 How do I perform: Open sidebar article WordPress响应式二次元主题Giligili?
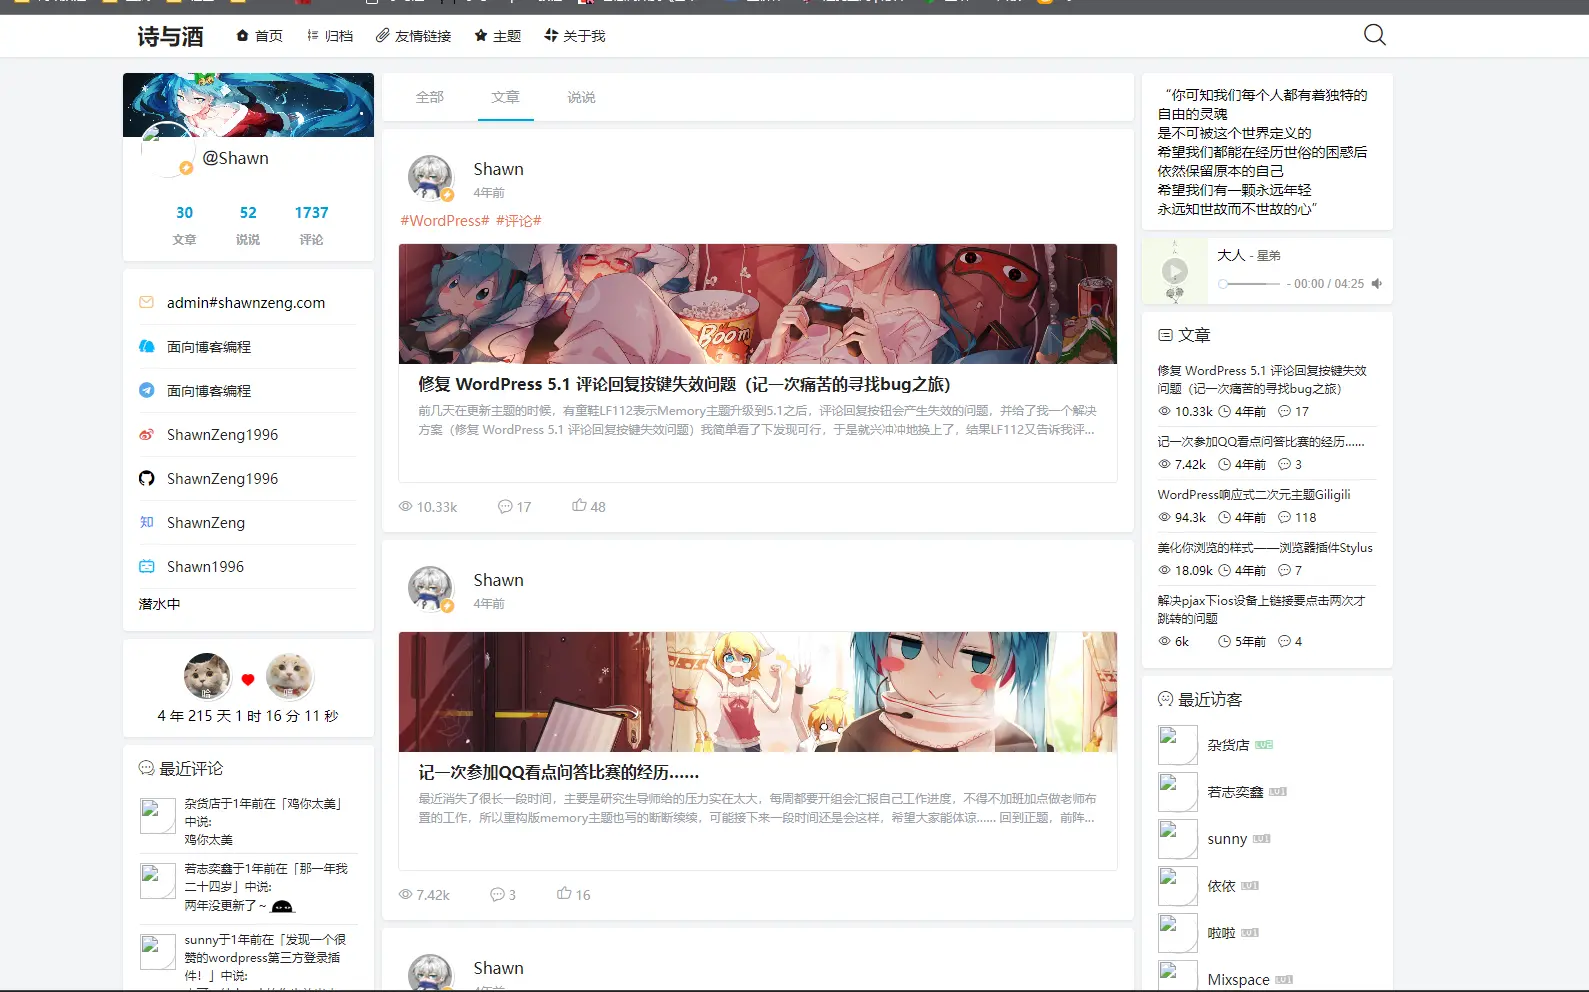(1254, 495)
